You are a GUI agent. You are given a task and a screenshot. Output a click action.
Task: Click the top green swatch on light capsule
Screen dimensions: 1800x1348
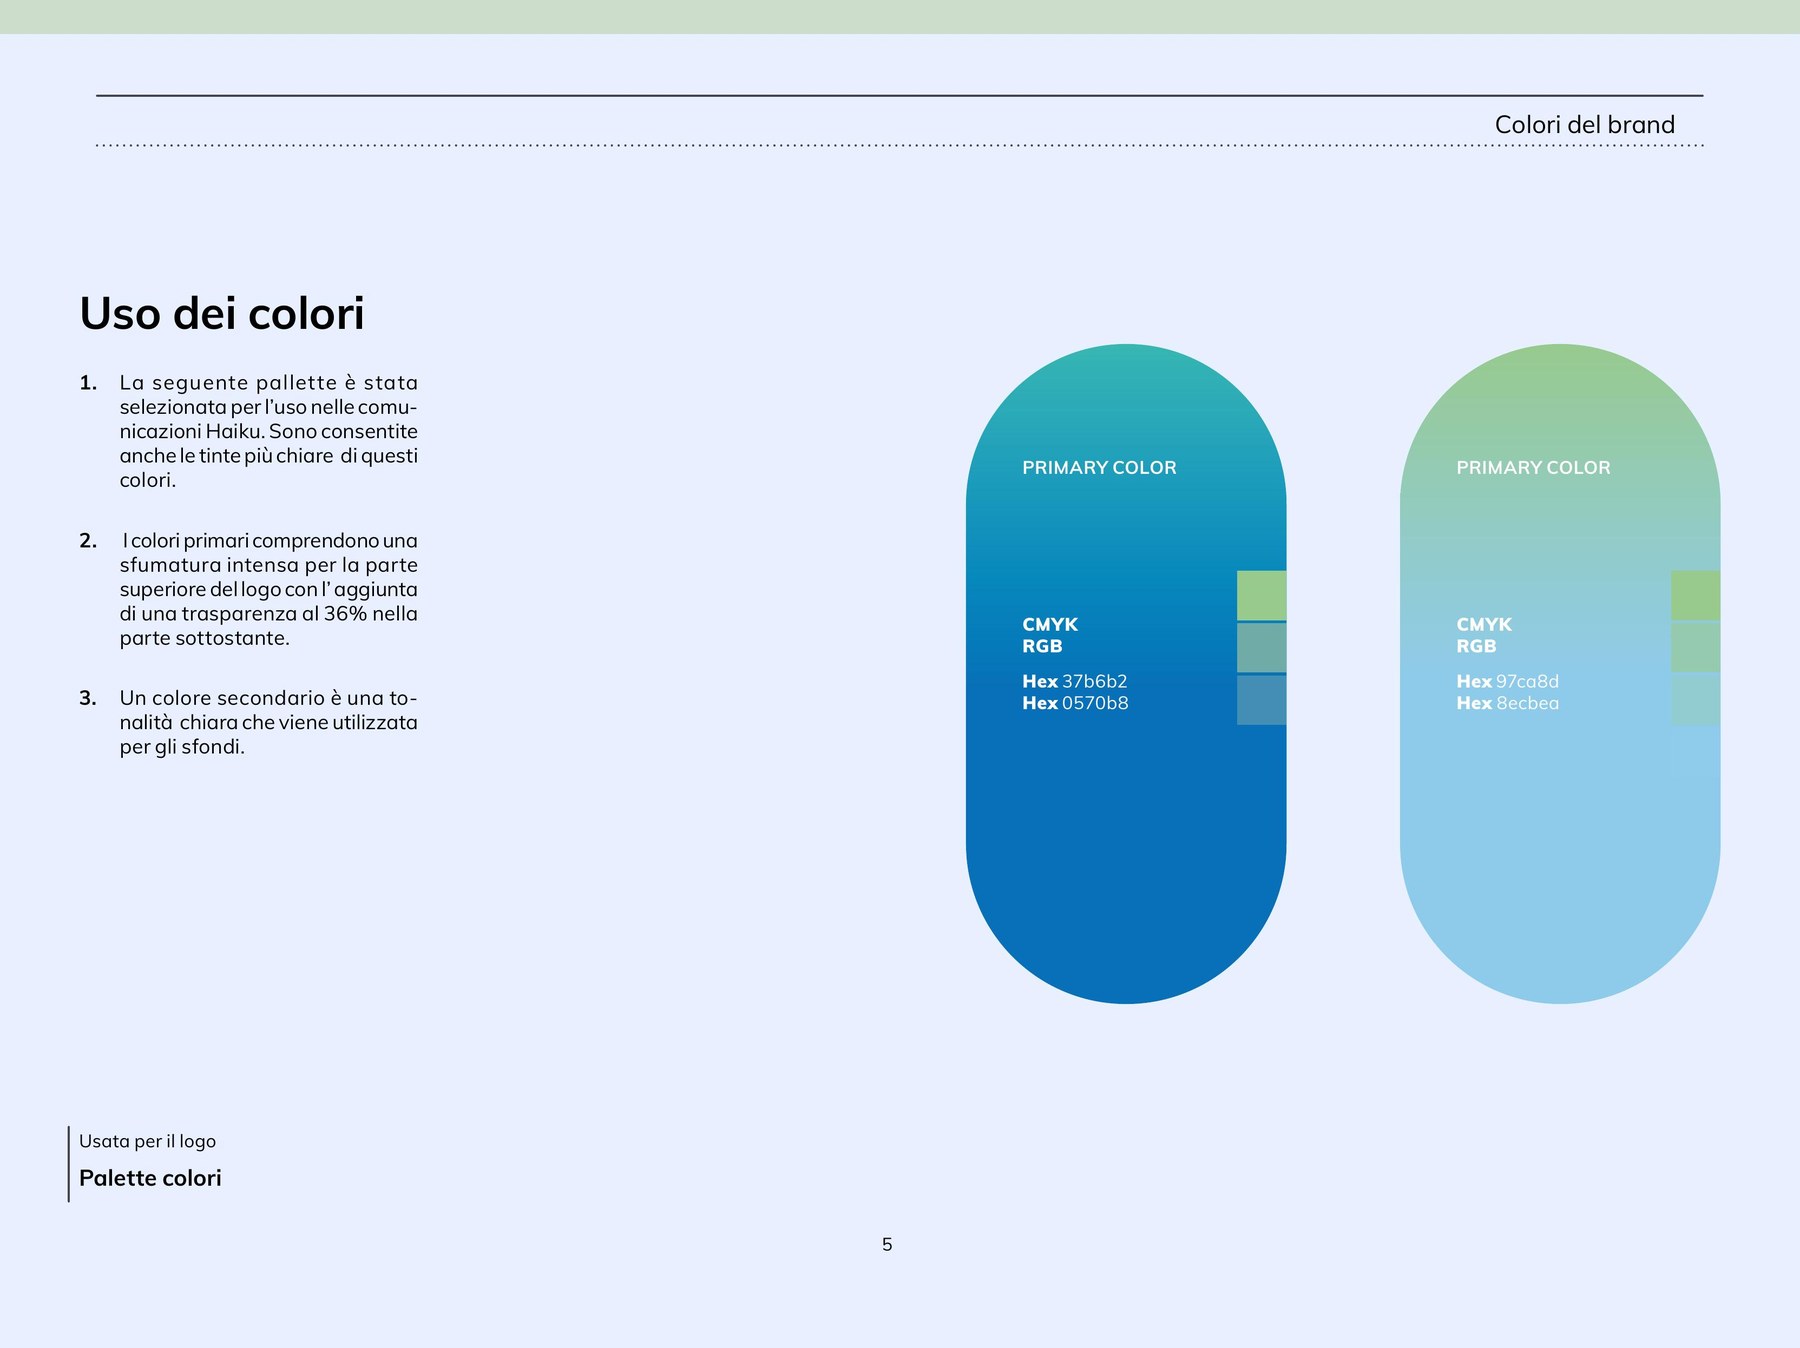tap(1696, 595)
